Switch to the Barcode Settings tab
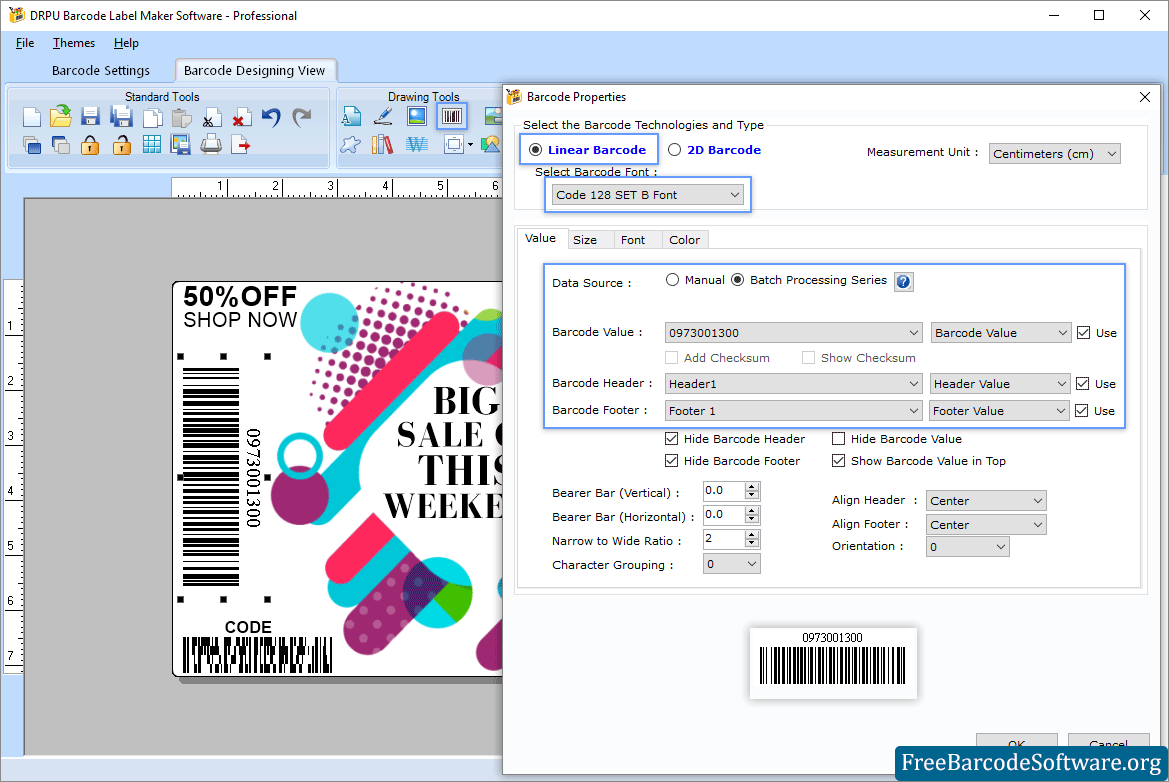This screenshot has height=782, width=1169. pos(101,71)
